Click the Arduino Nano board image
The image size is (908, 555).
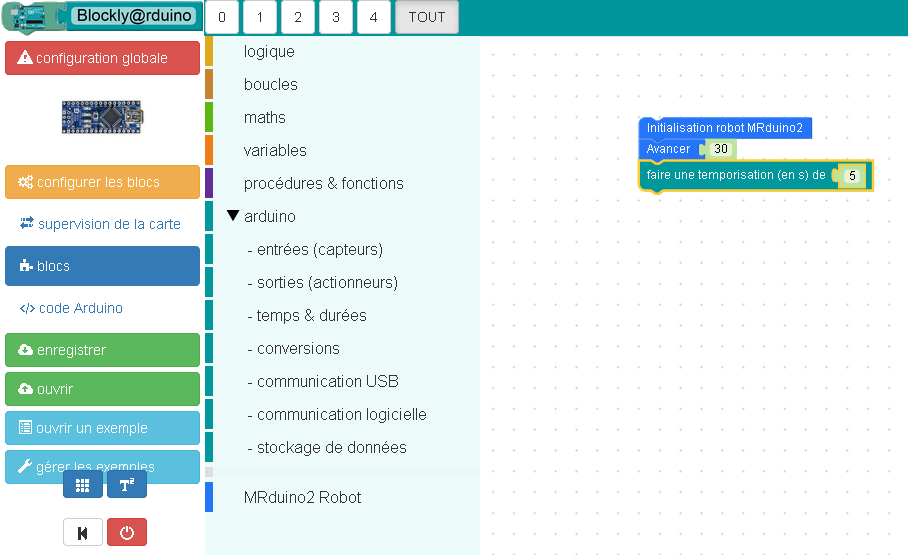click(102, 117)
